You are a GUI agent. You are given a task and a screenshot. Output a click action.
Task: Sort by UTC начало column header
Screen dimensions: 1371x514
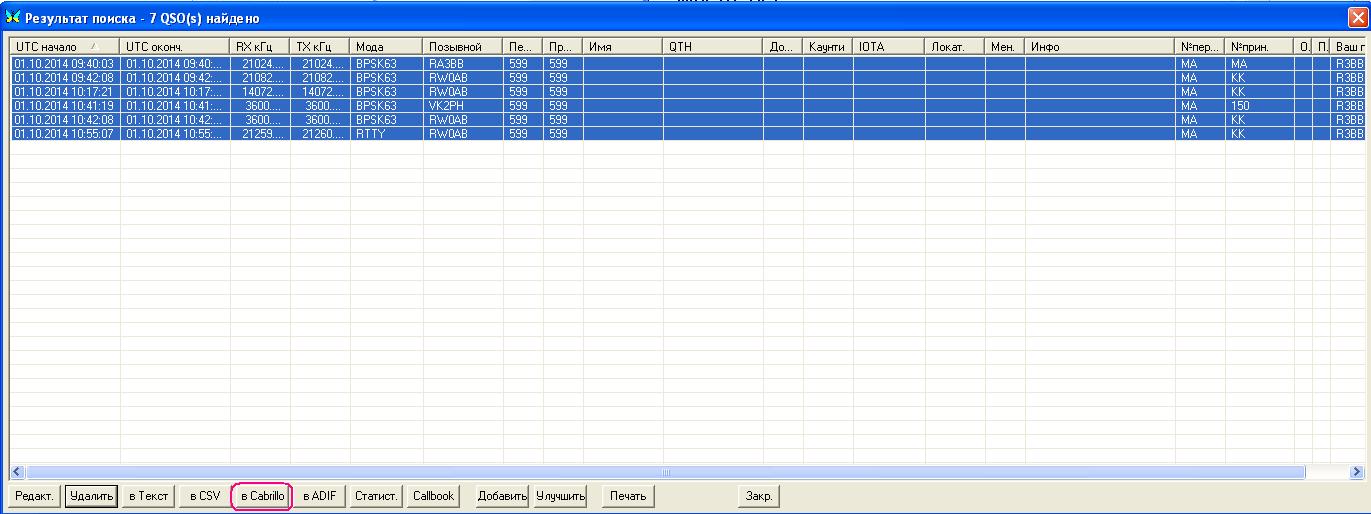click(64, 47)
